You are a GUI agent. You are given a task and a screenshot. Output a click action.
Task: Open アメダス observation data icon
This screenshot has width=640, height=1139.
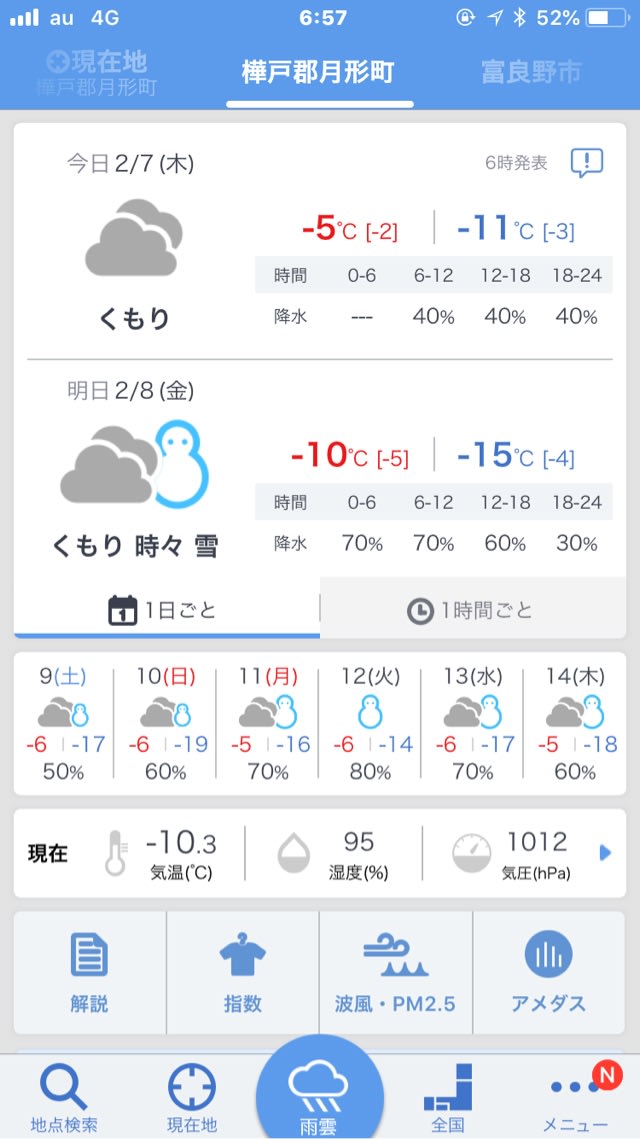[x=548, y=972]
